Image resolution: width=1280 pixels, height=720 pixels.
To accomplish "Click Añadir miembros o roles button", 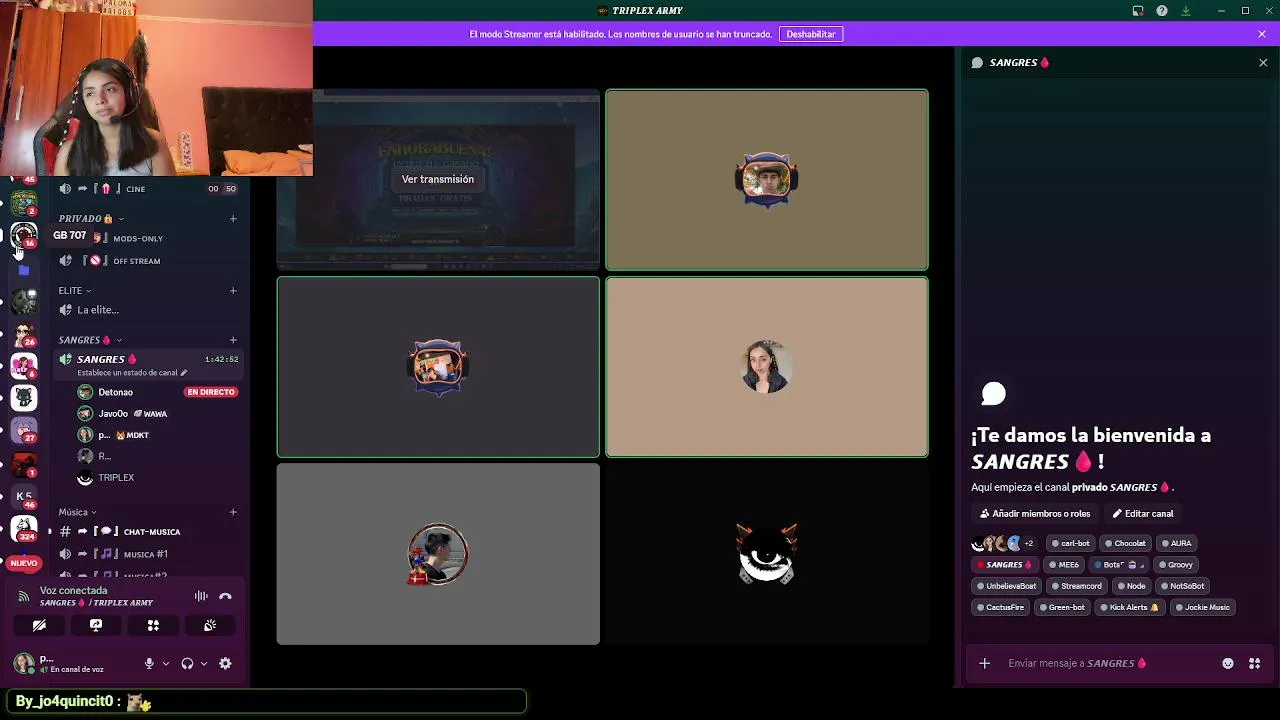I will pos(1035,513).
